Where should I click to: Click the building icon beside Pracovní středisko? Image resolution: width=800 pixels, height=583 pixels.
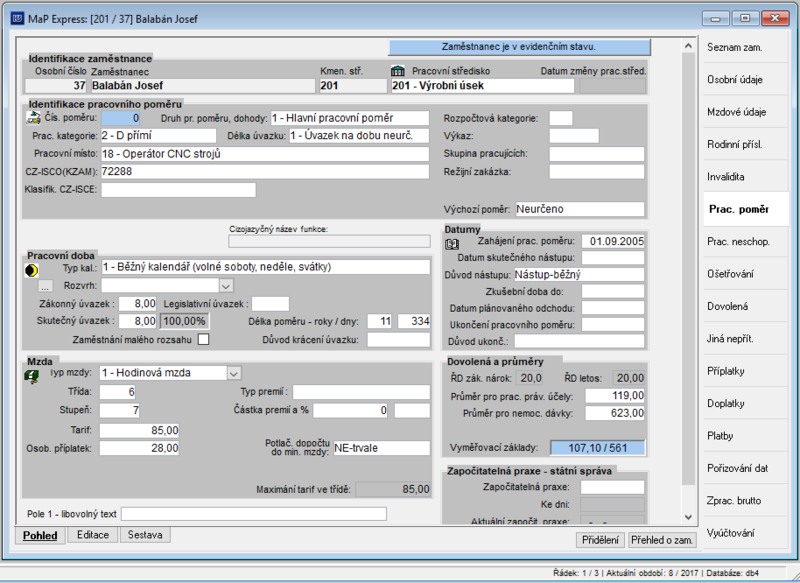(397, 71)
